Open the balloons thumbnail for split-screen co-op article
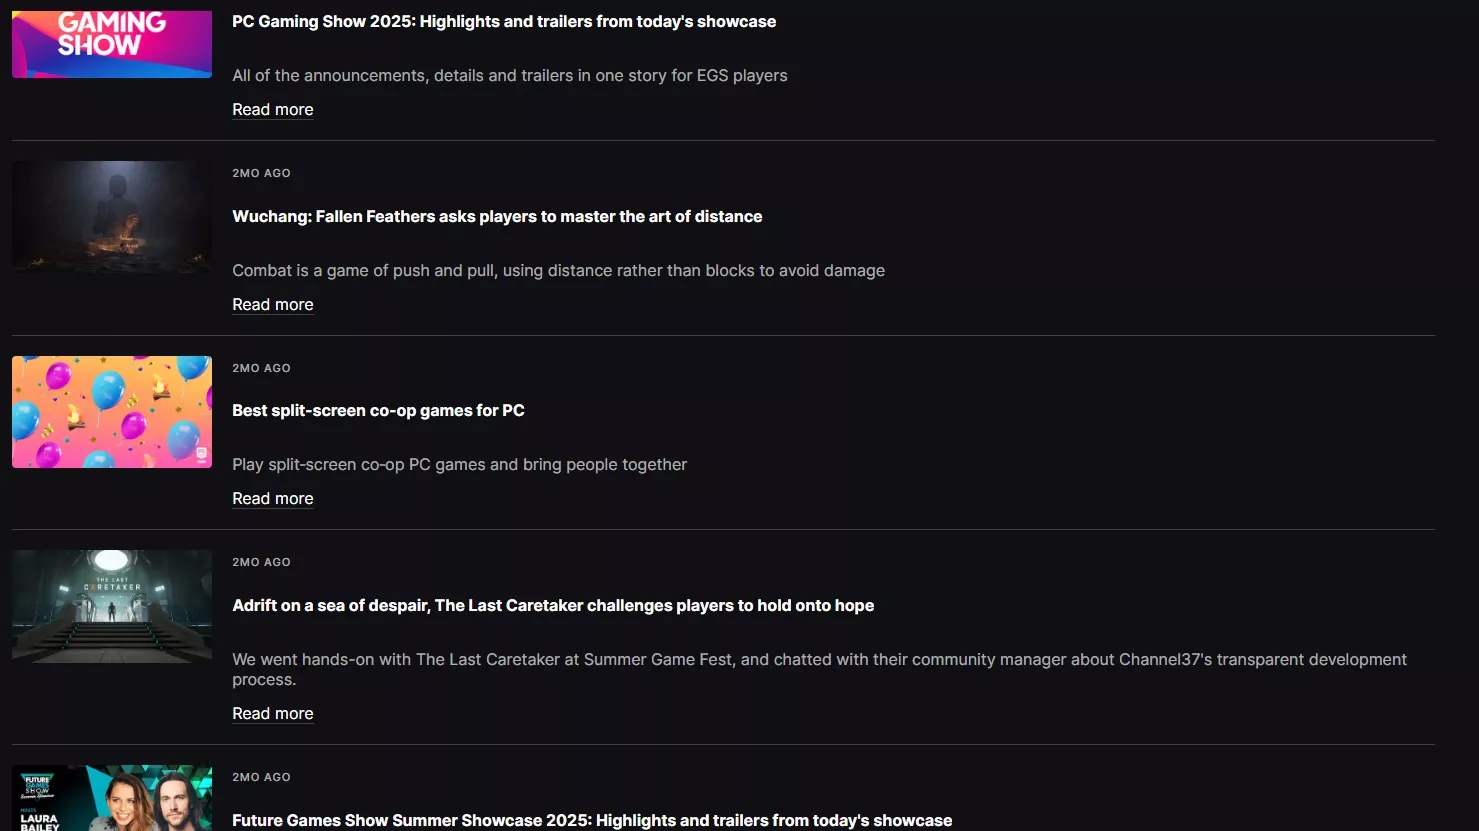 pyautogui.click(x=111, y=412)
